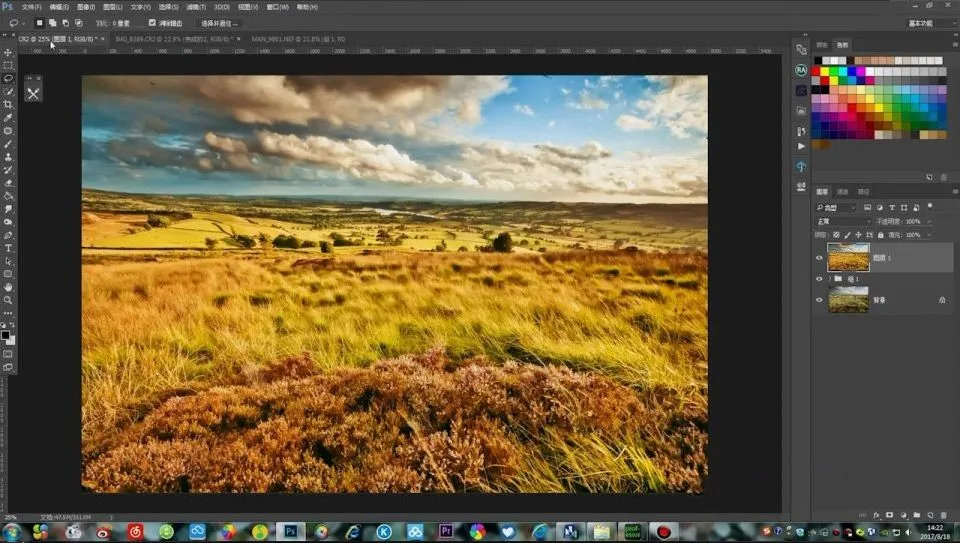Click the Actions play panel icon
The image size is (960, 543).
tap(801, 148)
